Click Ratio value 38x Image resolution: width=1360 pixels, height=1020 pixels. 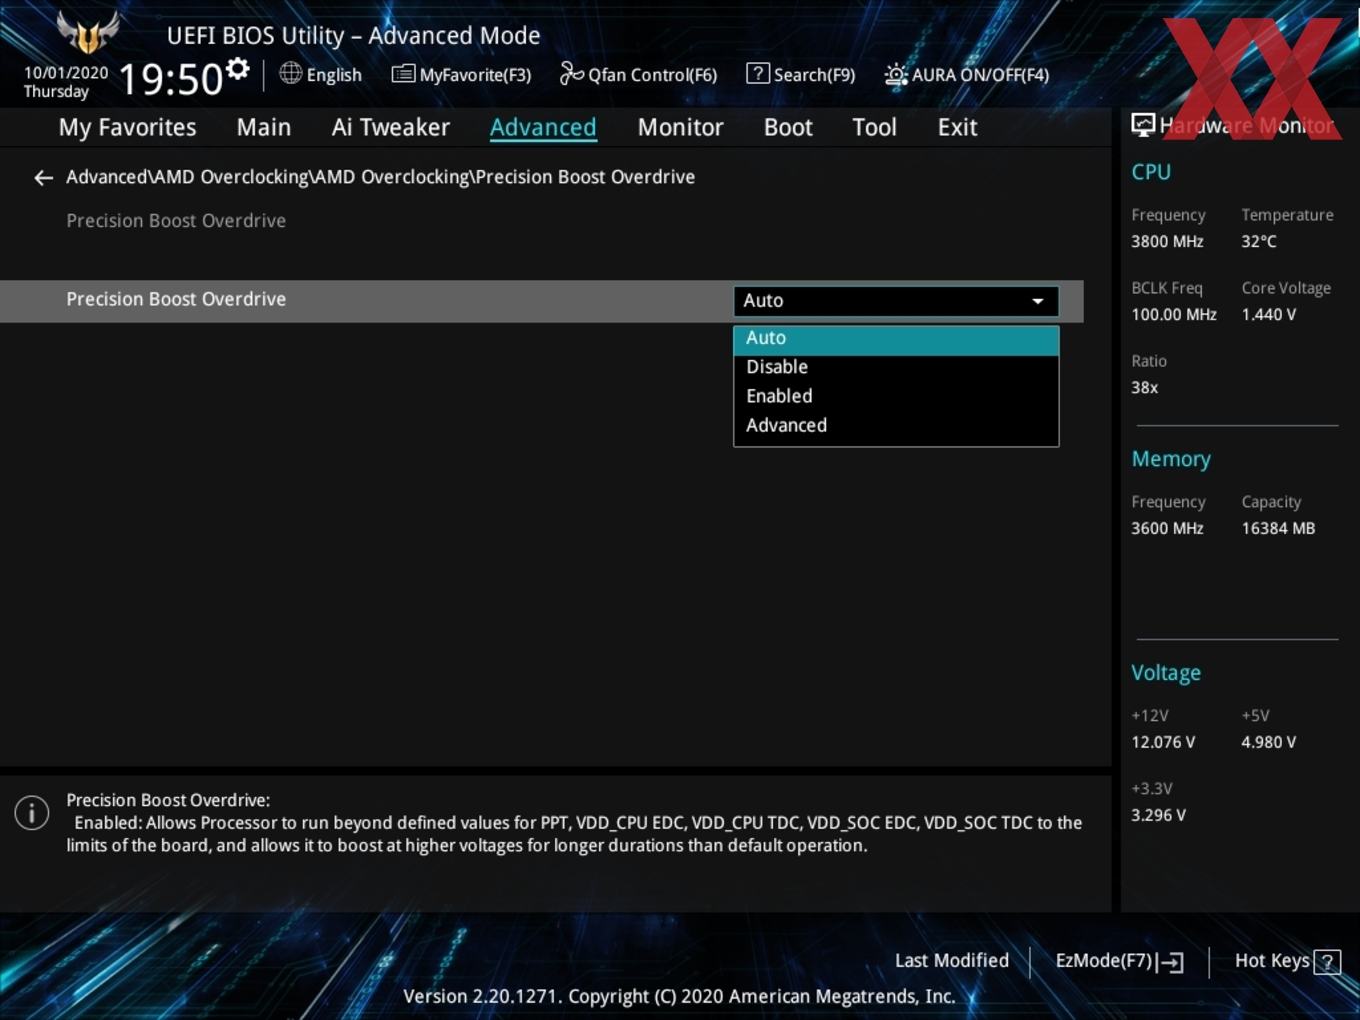click(1145, 387)
